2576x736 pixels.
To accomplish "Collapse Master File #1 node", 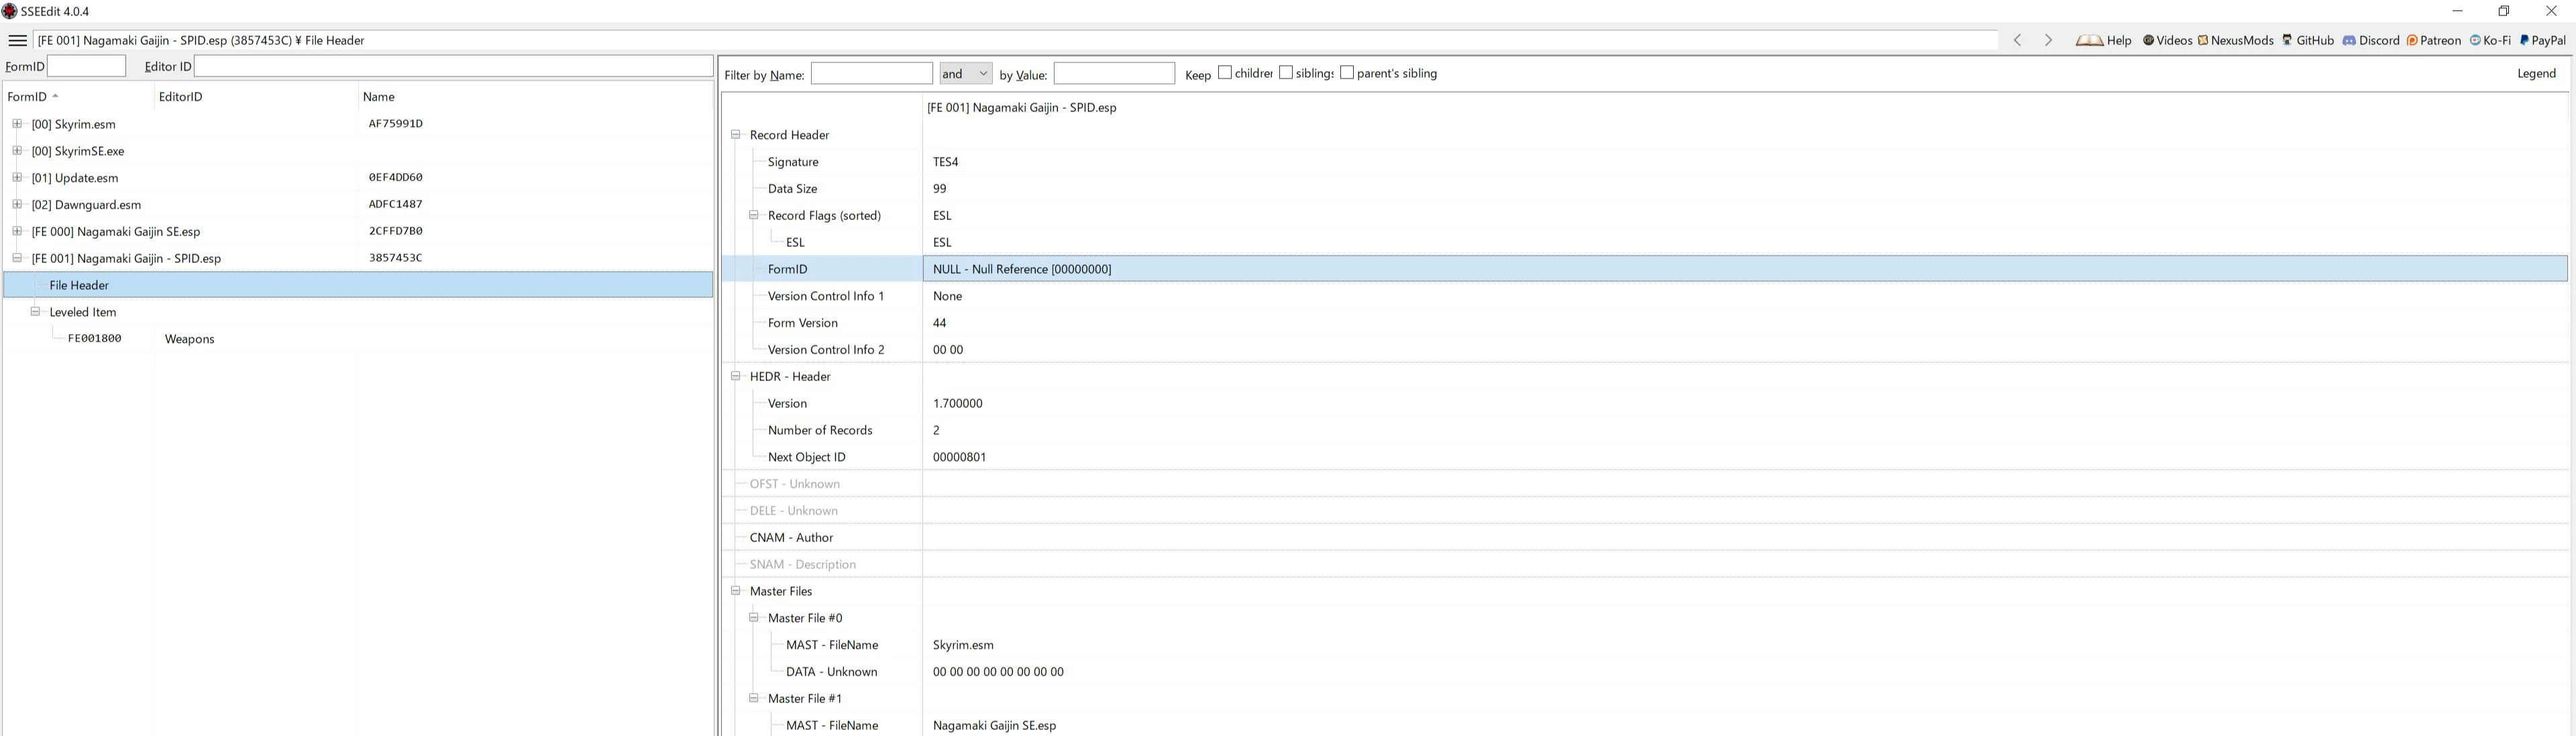I will point(753,698).
